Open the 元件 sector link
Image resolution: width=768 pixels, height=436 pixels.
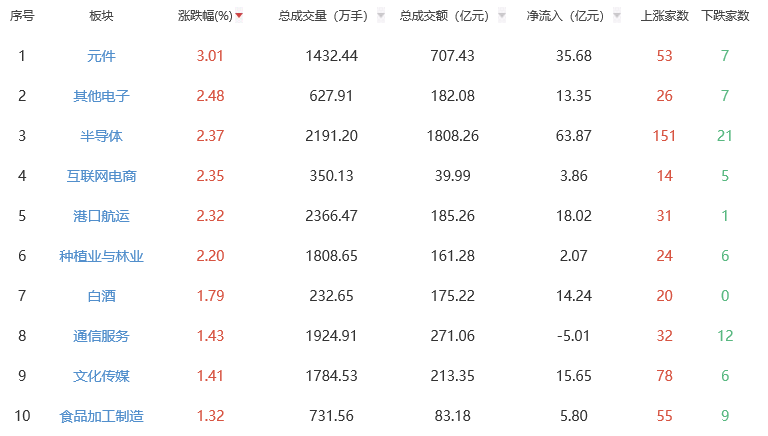click(101, 56)
